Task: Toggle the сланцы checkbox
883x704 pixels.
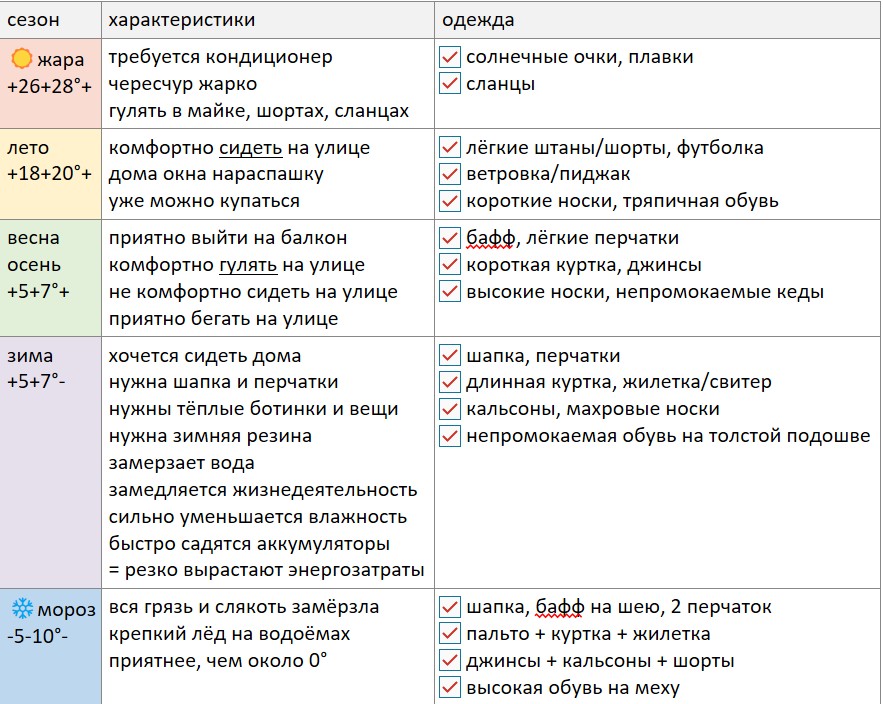Action: coord(450,84)
